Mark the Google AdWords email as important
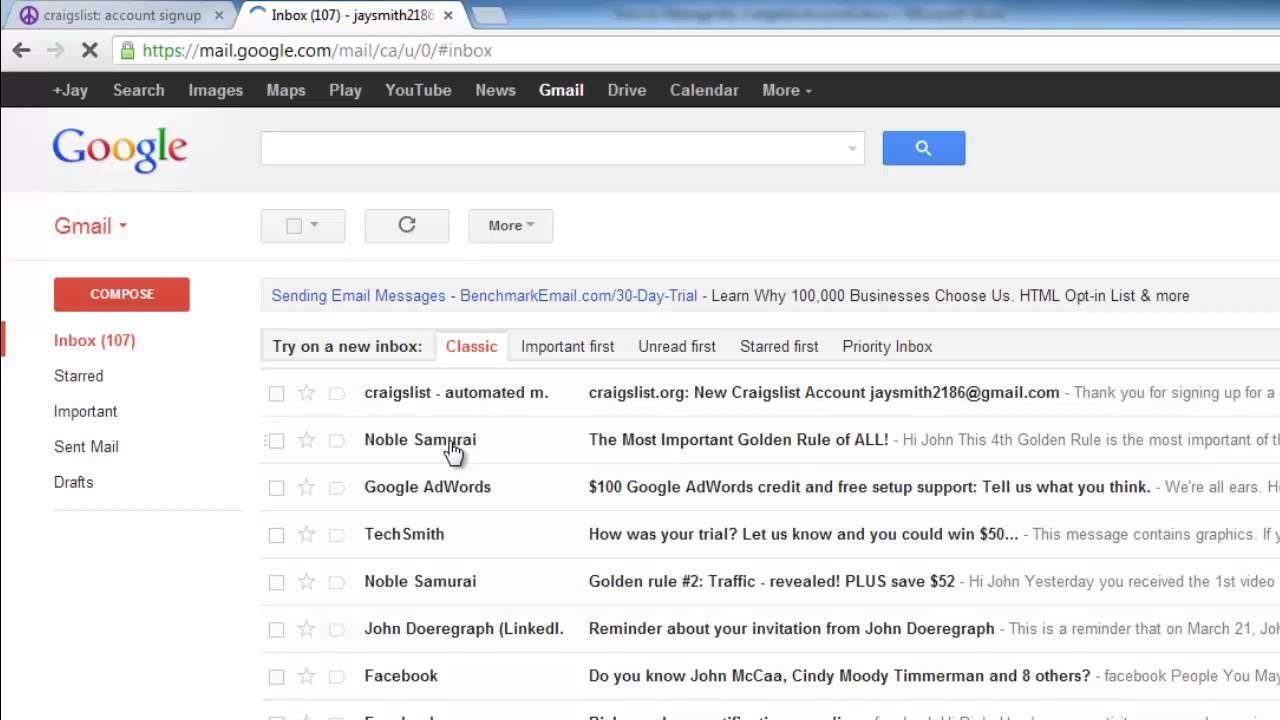The width and height of the screenshot is (1280, 720). coord(337,487)
